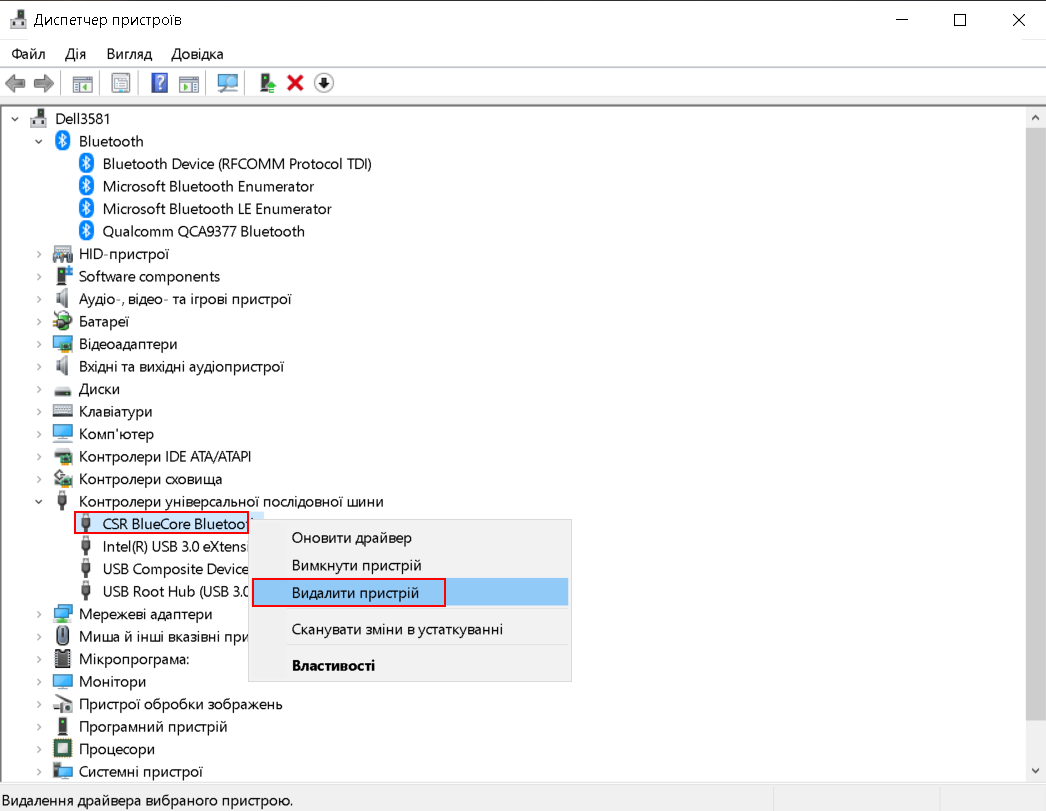Open the Дія menu

click(x=75, y=54)
